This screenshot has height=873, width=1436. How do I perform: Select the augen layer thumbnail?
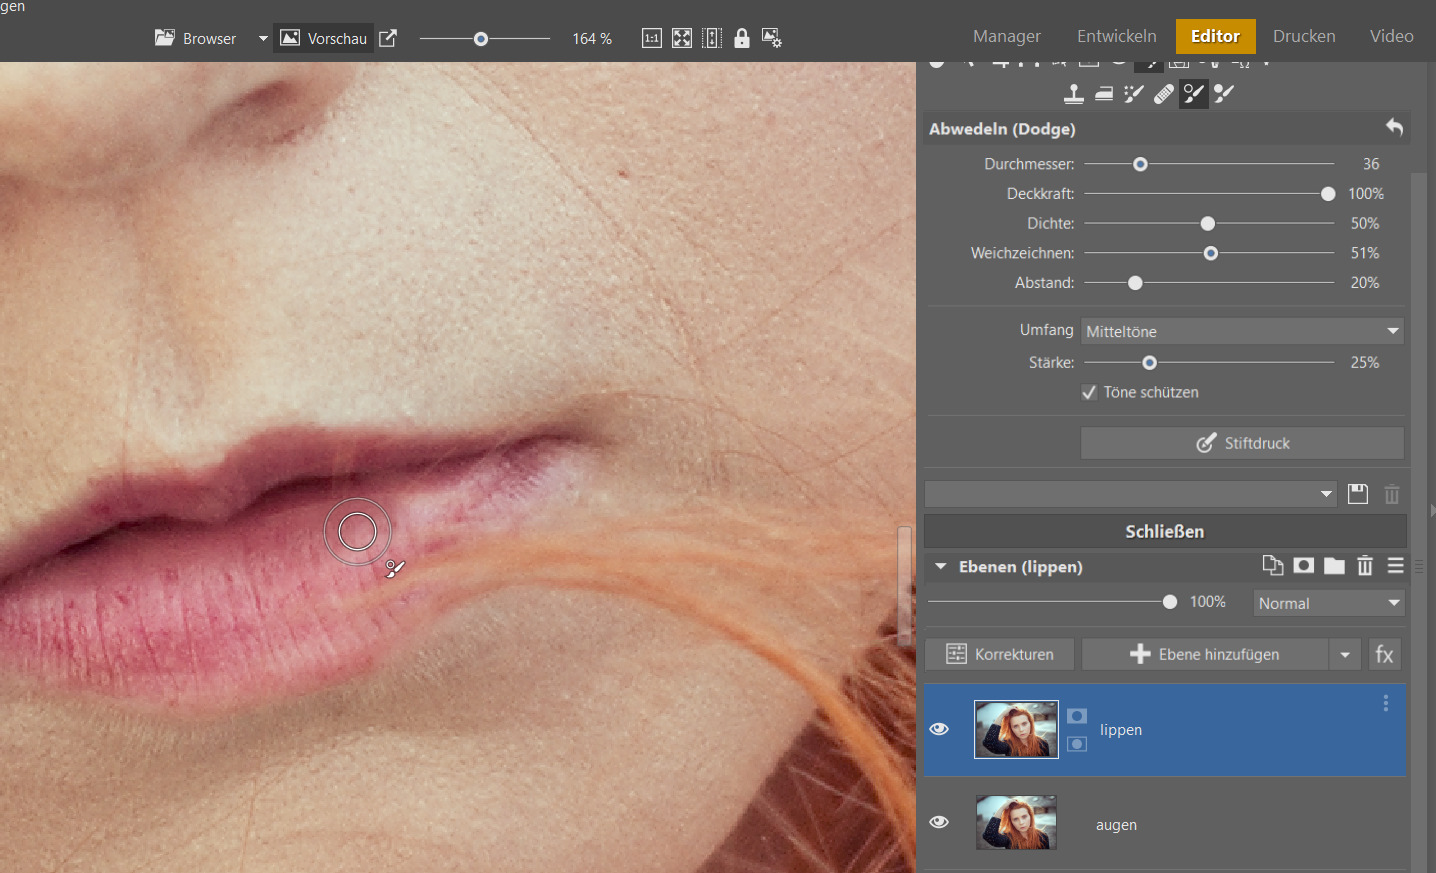click(1016, 823)
